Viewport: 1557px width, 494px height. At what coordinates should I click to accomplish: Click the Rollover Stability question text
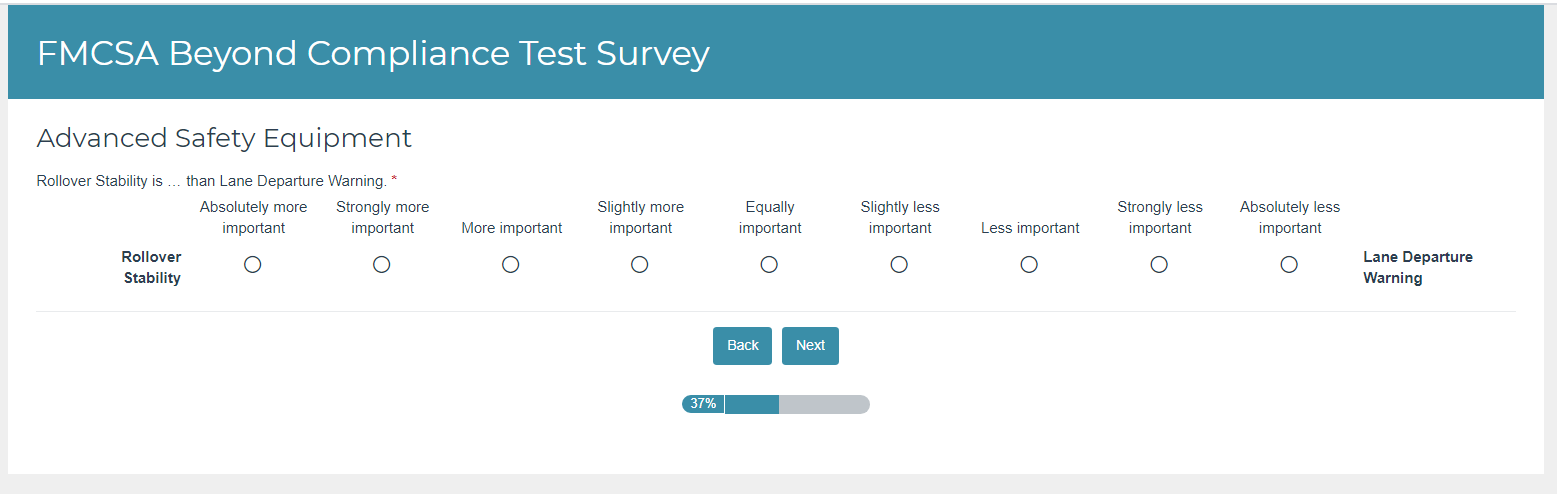211,181
